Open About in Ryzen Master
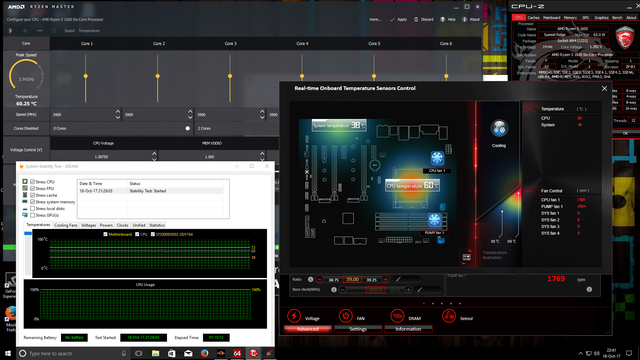Viewport: 640px width, 360px height. pyautogui.click(x=471, y=19)
